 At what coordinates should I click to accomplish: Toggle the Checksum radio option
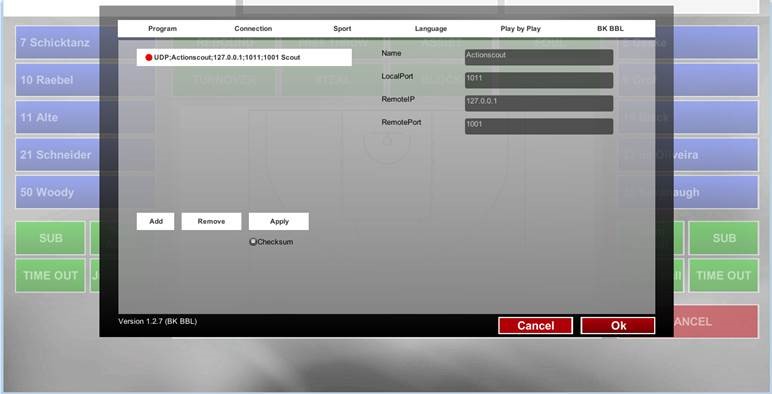tap(253, 242)
